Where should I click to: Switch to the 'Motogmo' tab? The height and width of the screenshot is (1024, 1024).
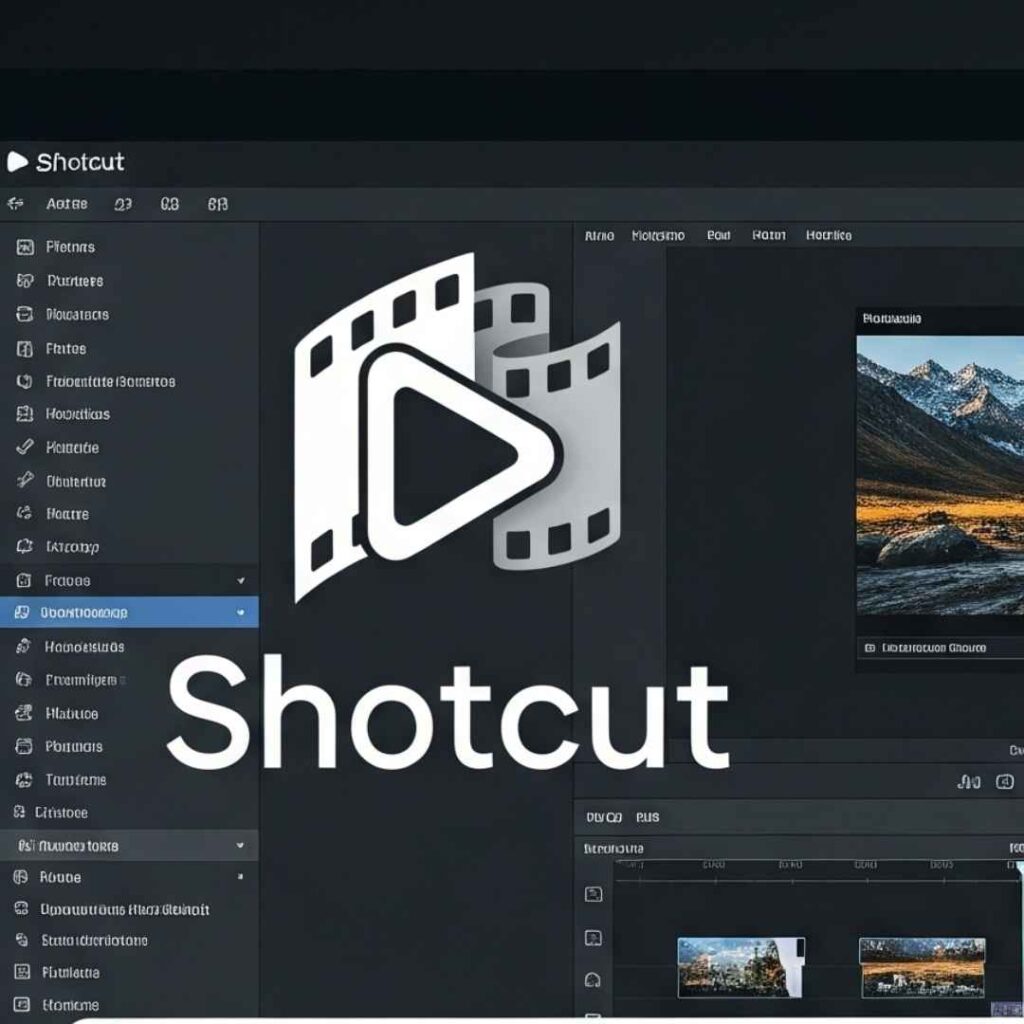click(658, 235)
